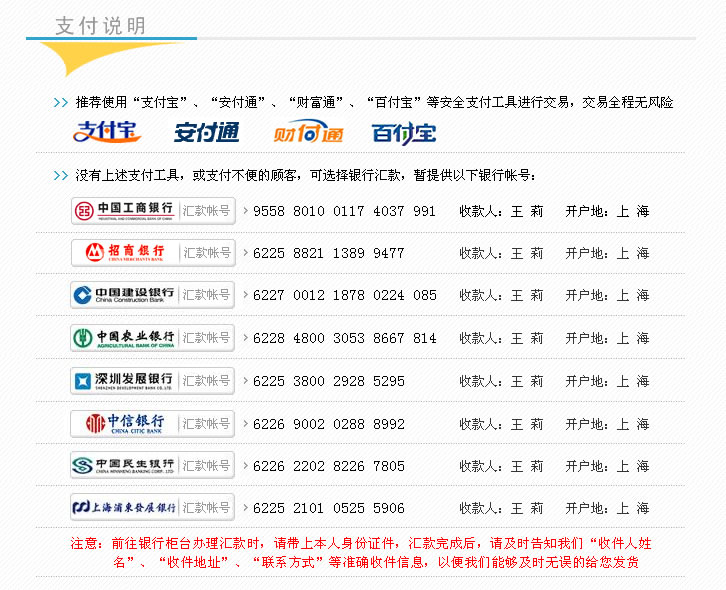Click 收款人: 王莉 in the 中信银行 row
This screenshot has width=726, height=590.
501,424
